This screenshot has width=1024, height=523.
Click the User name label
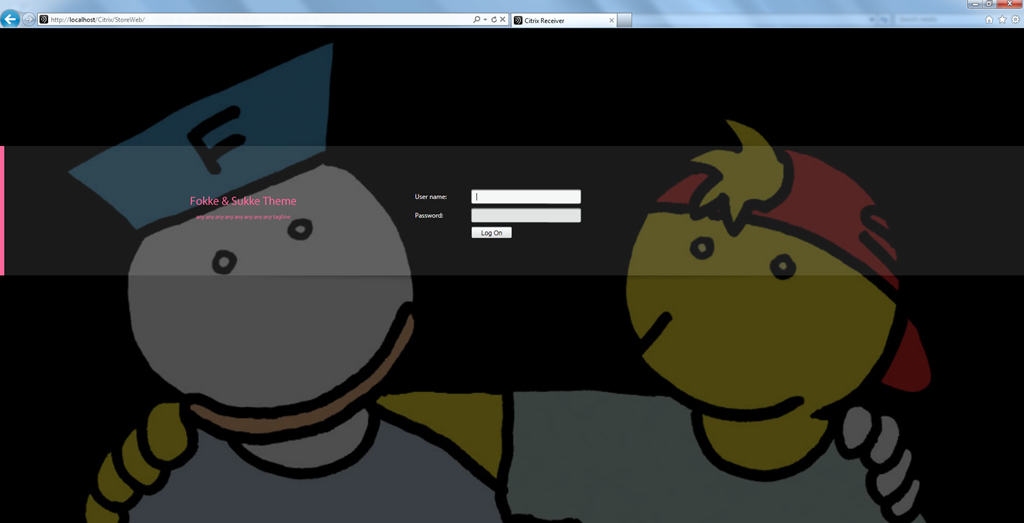(431, 197)
